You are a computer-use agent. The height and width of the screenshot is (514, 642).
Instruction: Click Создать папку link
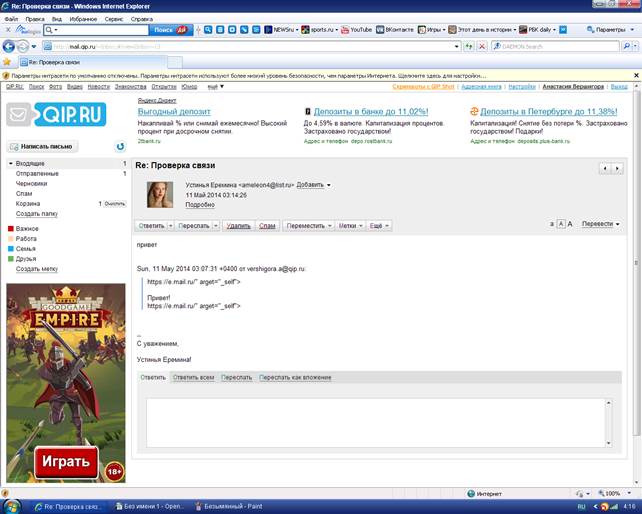(x=36, y=214)
